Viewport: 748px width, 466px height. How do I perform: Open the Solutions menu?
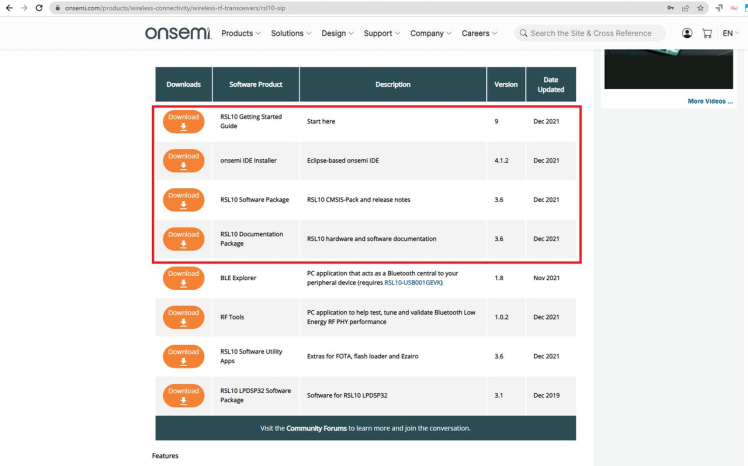click(x=291, y=33)
